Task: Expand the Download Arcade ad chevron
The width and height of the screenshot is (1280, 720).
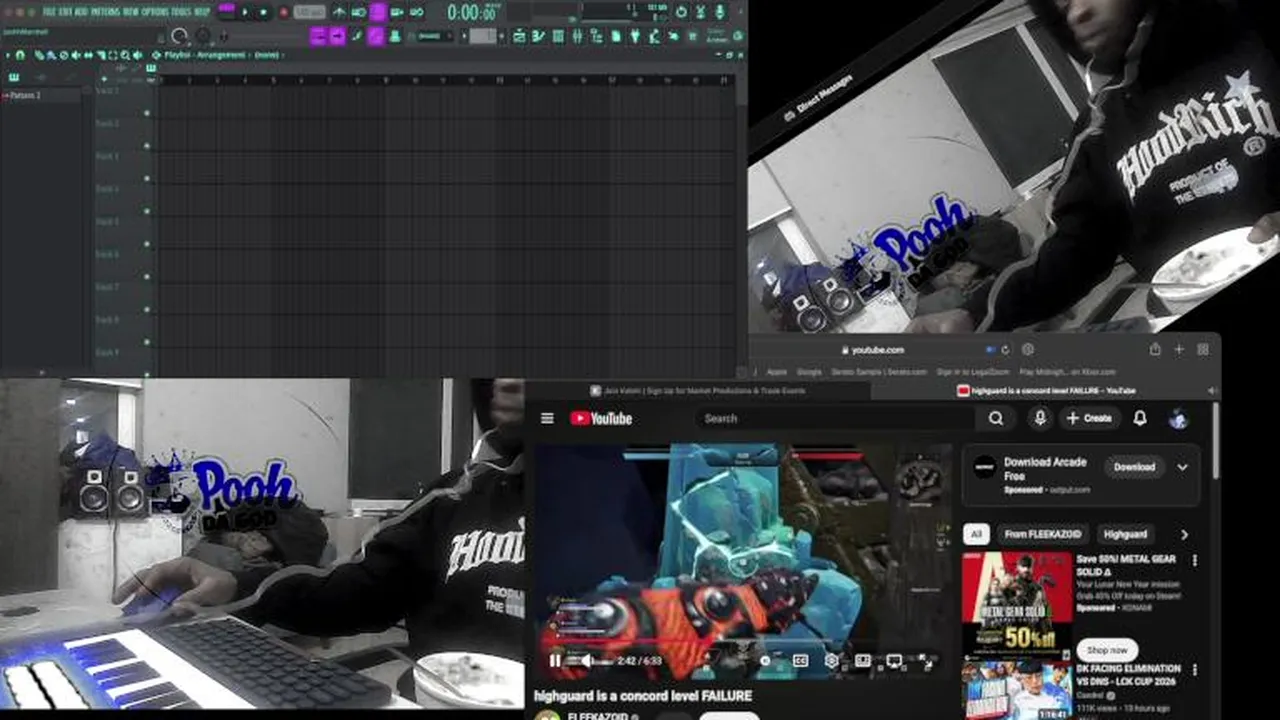Action: 1182,467
